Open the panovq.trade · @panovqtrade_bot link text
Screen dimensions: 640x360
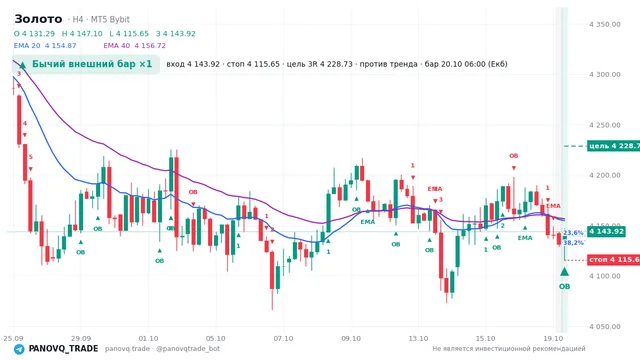click(x=162, y=349)
